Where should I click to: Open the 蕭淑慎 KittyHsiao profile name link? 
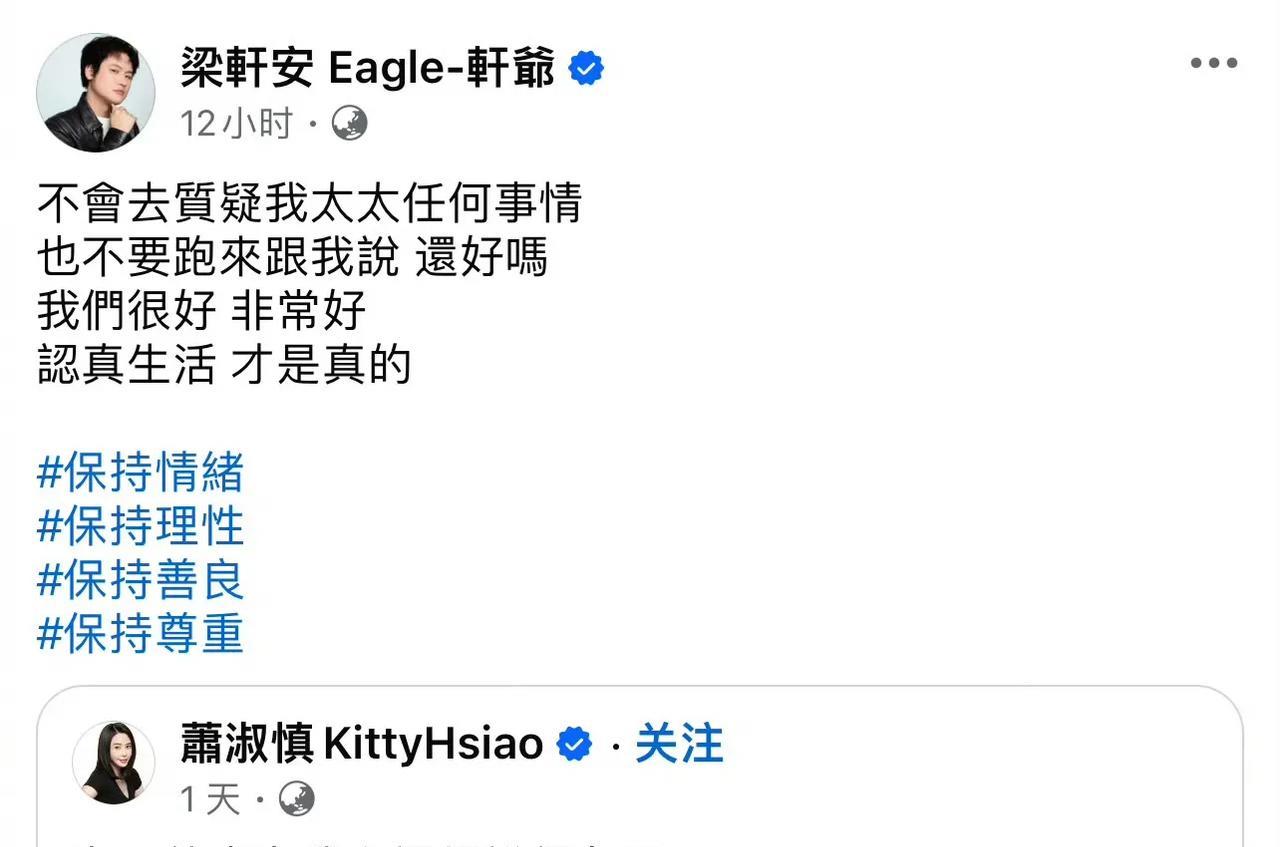click(x=362, y=745)
